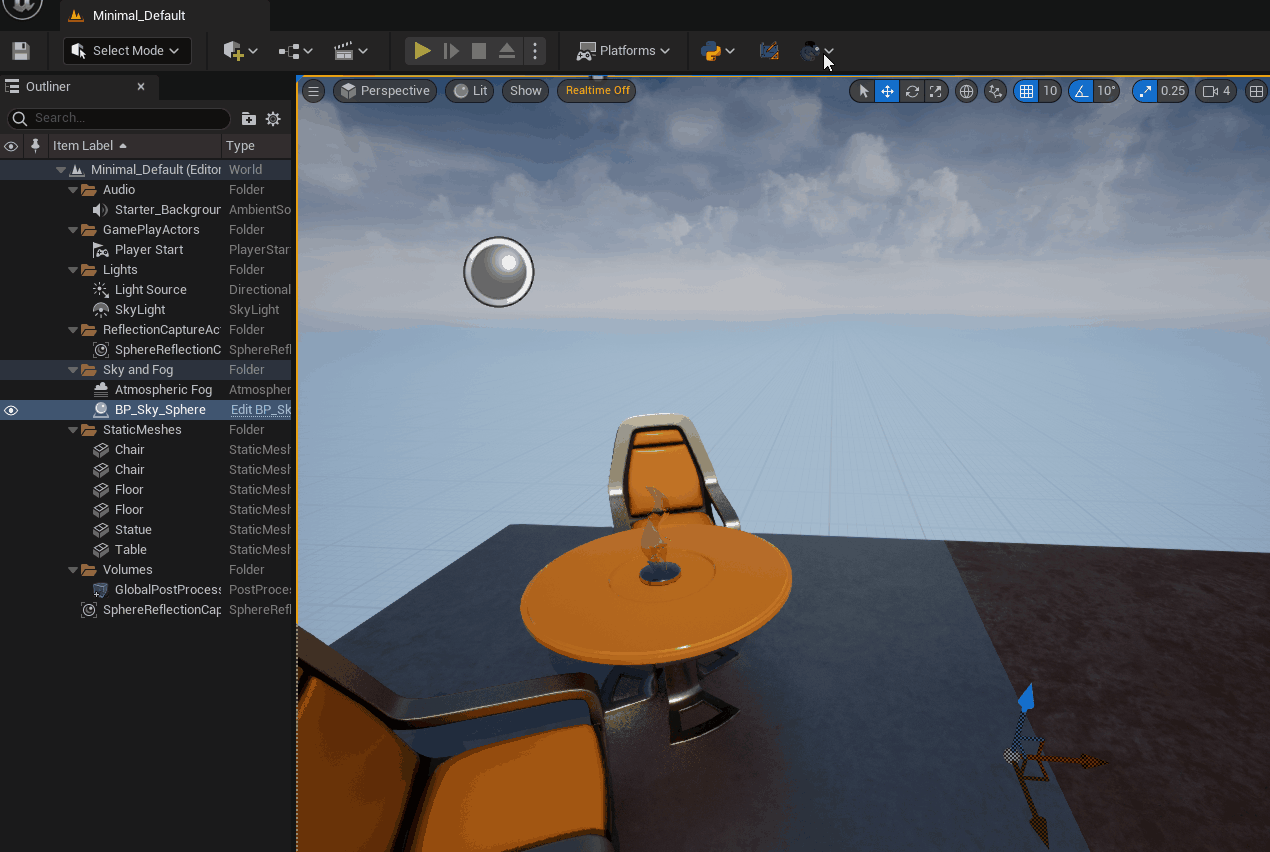
Task: Open the viewport options hamburger menu
Action: [313, 91]
